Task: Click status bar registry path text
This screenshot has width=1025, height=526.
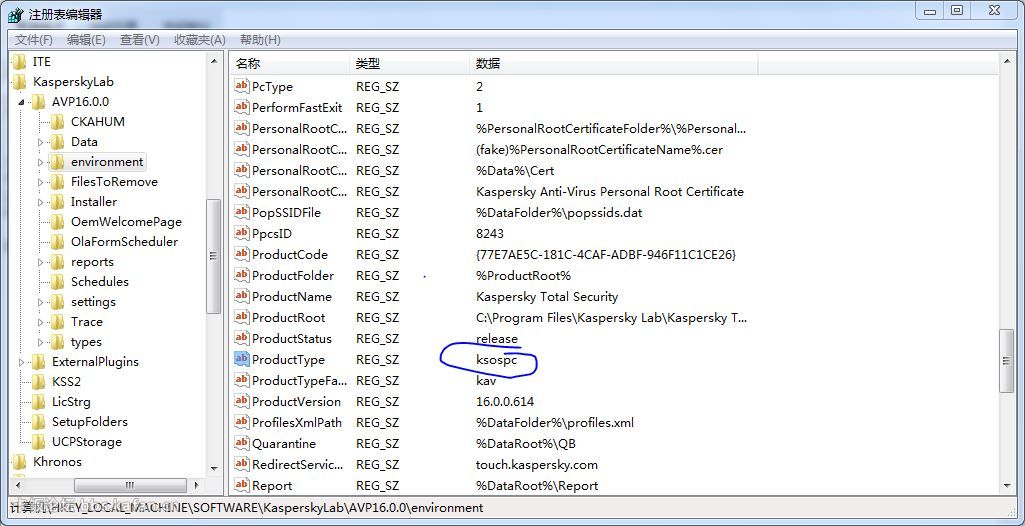Action: 248,507
